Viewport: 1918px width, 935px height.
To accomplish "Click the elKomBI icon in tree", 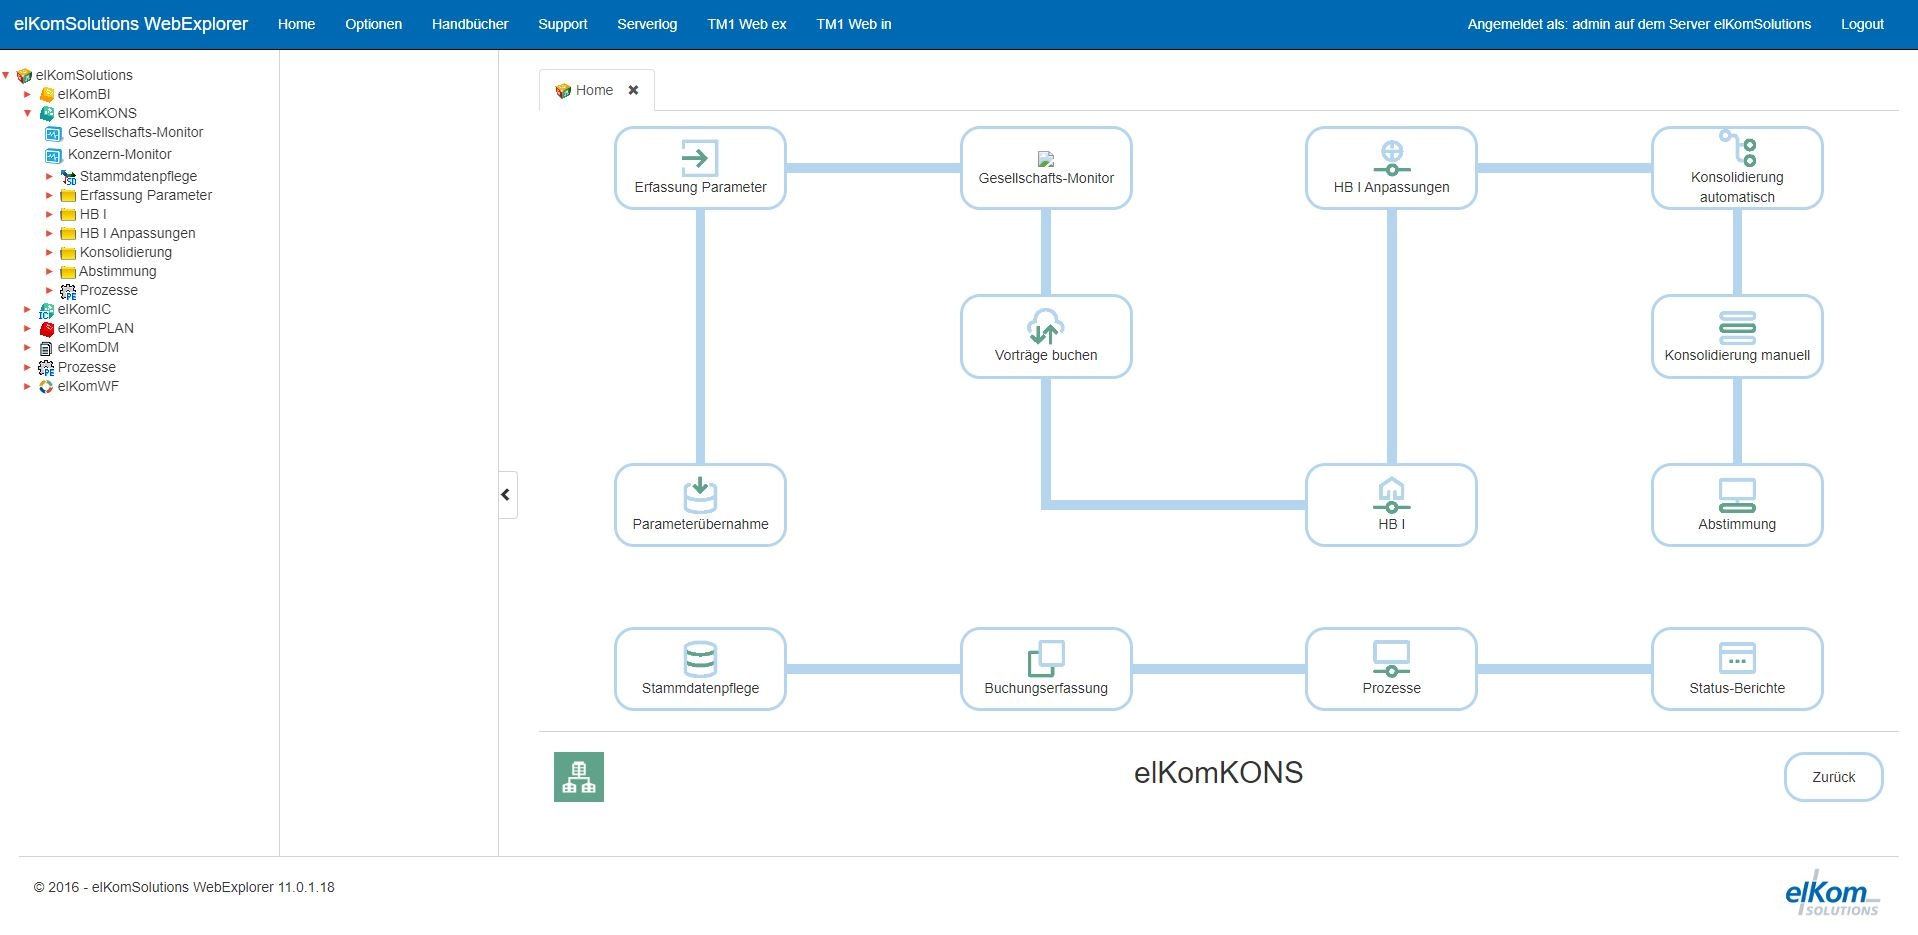I will (46, 94).
